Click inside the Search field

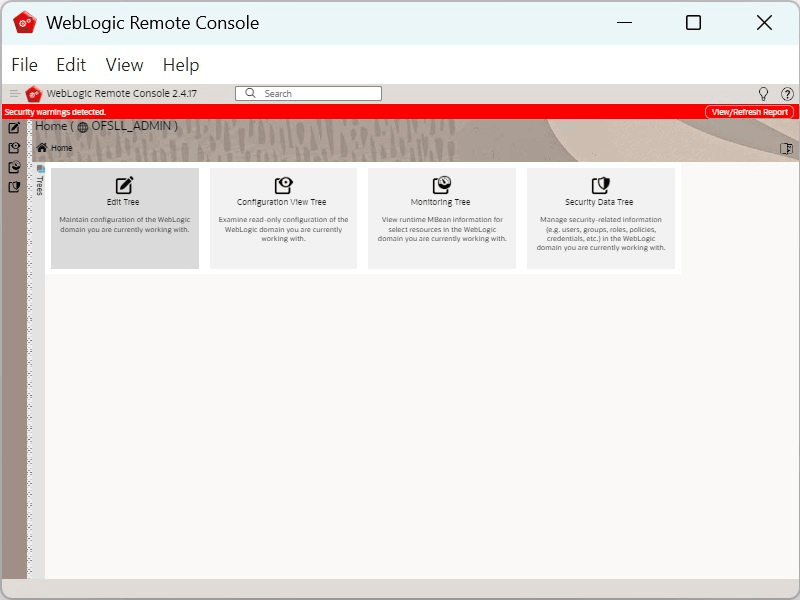tap(308, 93)
